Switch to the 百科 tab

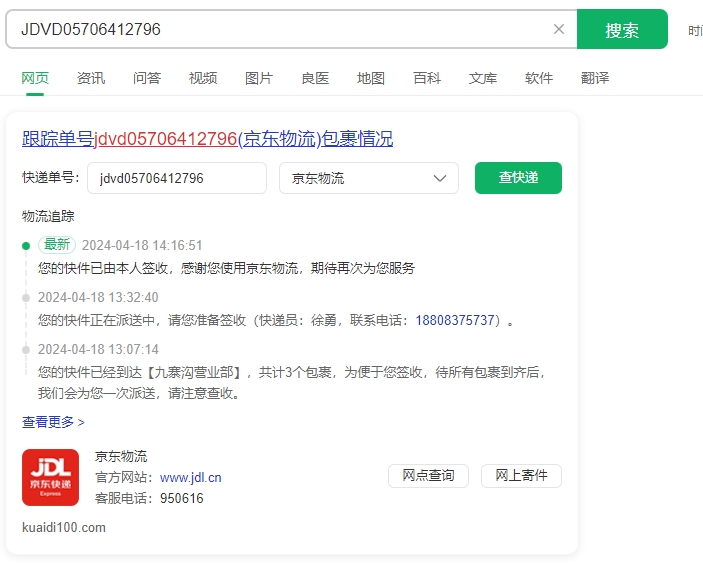point(427,78)
